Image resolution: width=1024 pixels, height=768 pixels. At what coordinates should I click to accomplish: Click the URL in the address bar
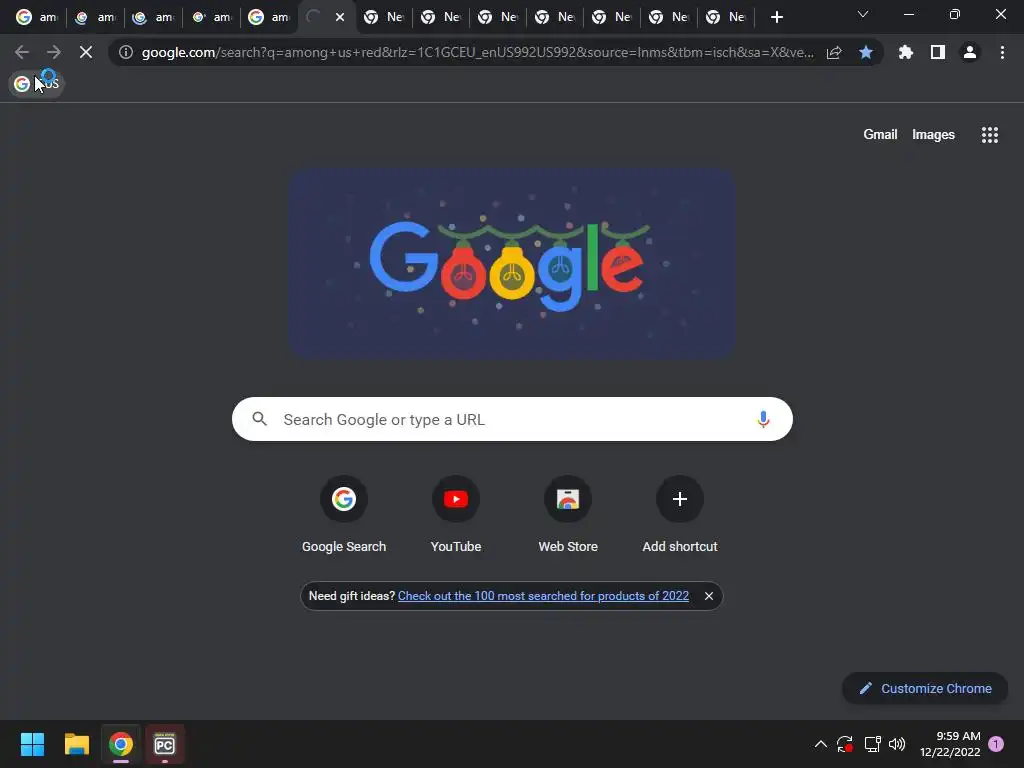[x=477, y=52]
